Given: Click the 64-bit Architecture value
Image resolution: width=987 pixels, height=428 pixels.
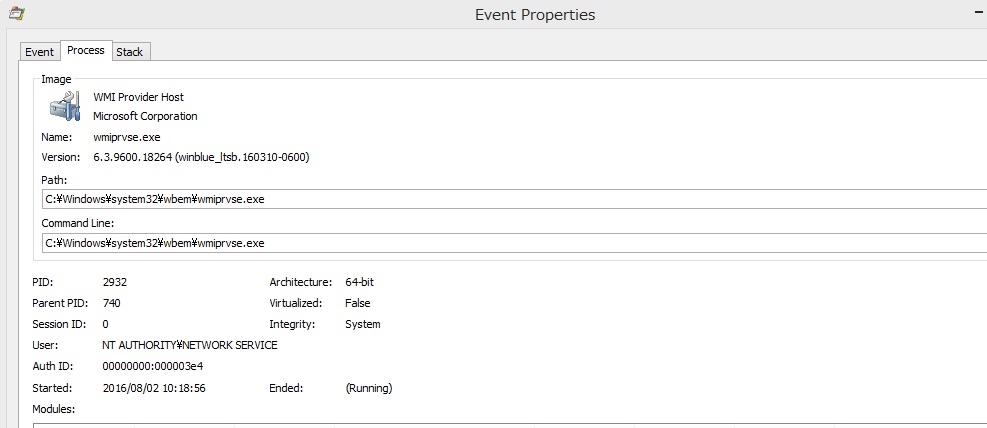Looking at the screenshot, I should point(359,282).
